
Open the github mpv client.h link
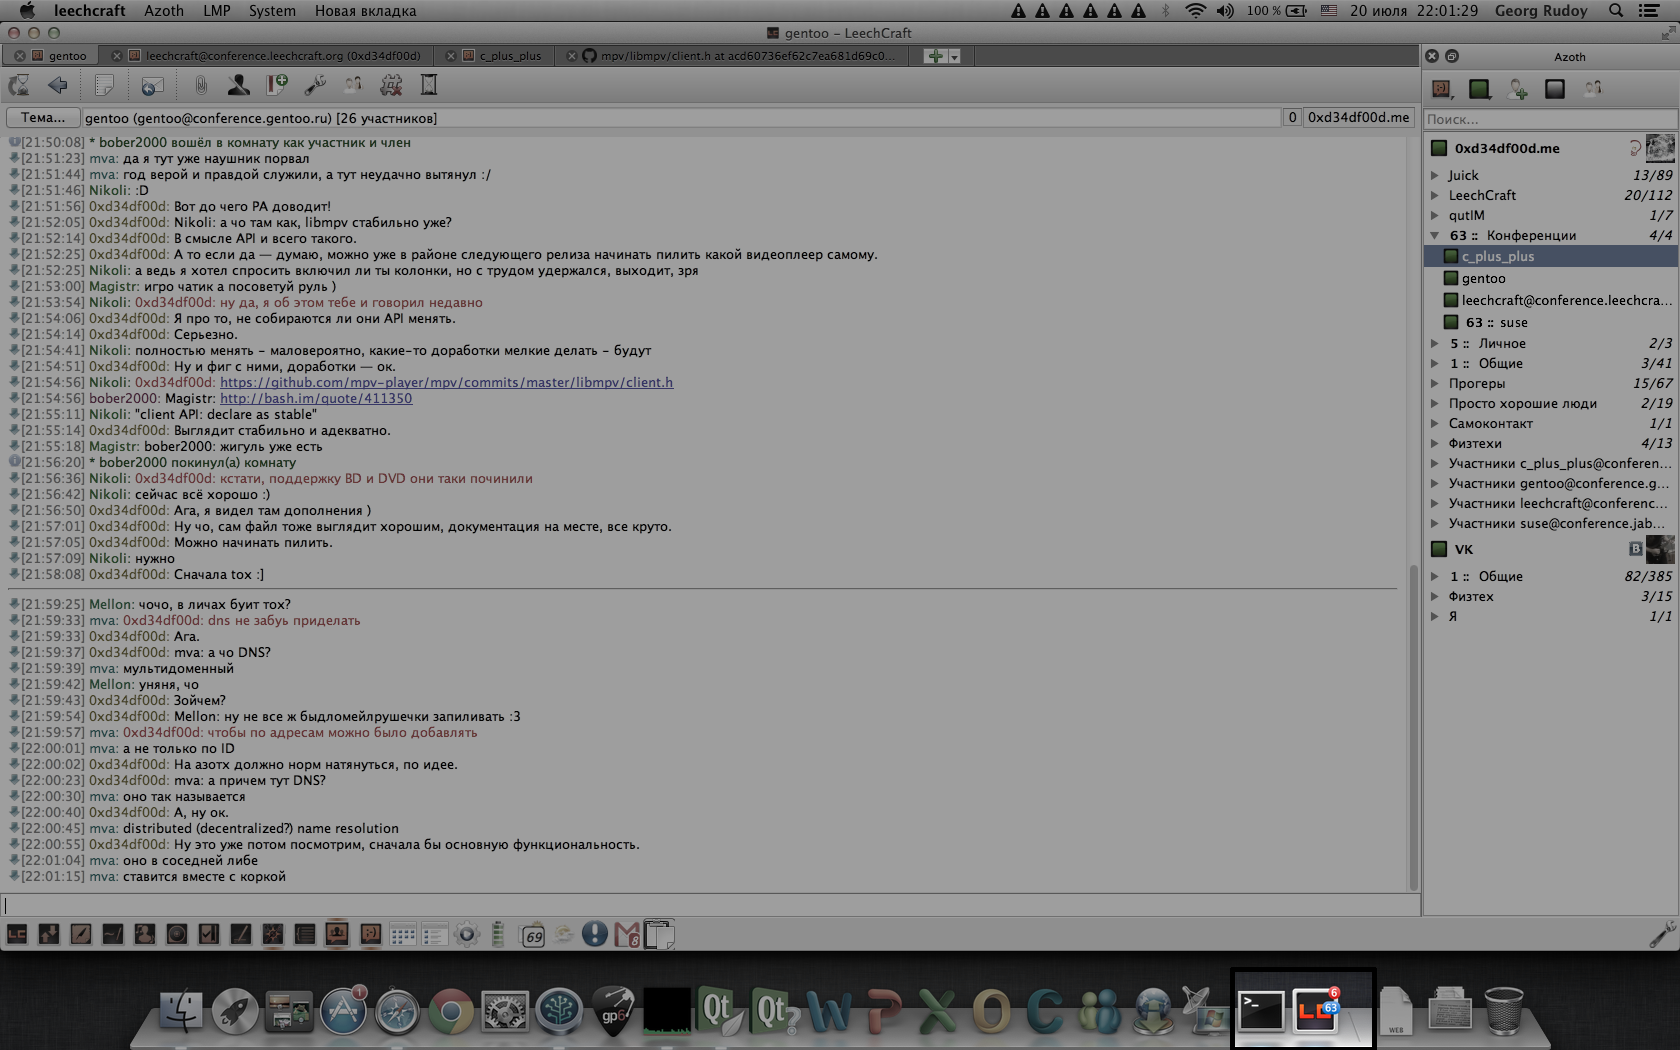[446, 383]
